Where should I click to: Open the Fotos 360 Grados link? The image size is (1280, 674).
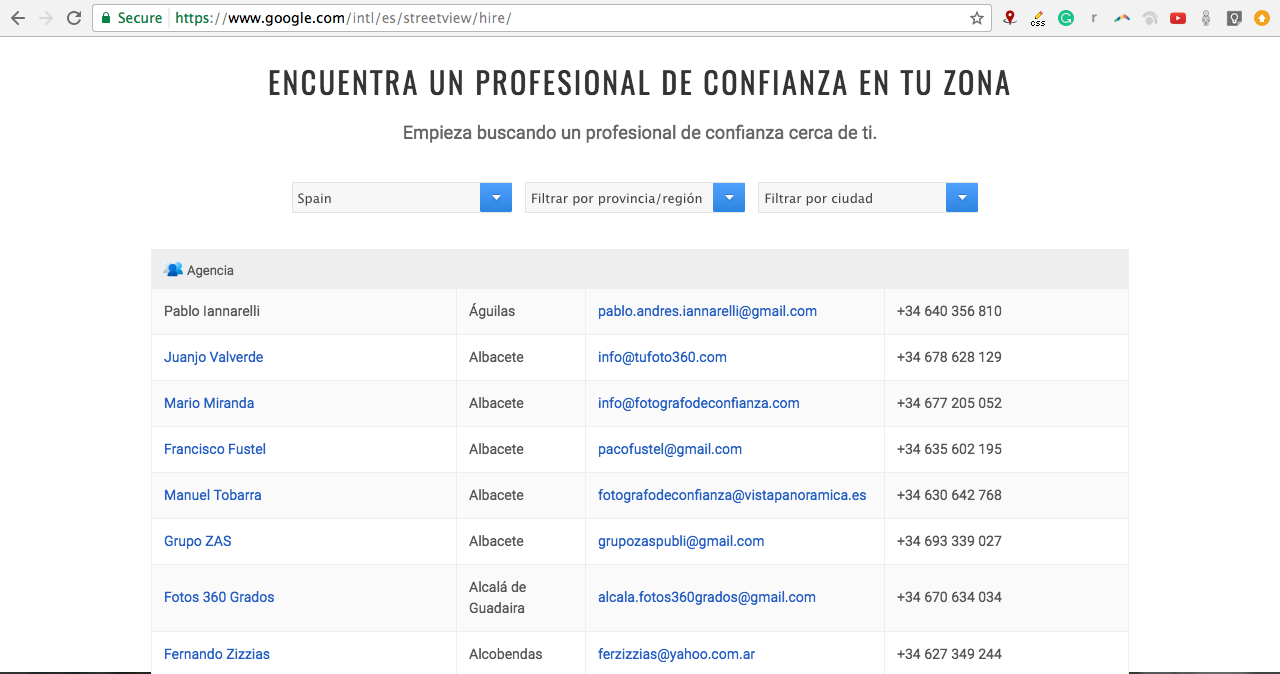click(219, 597)
